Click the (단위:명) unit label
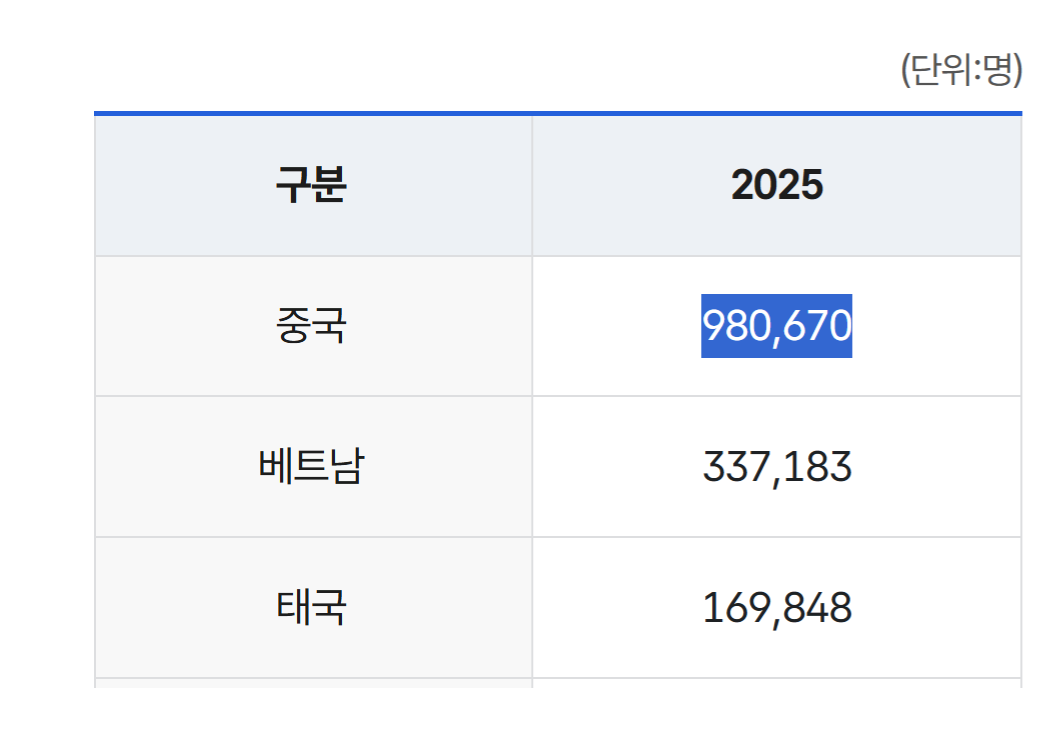This screenshot has height=750, width=1045. (x=961, y=69)
